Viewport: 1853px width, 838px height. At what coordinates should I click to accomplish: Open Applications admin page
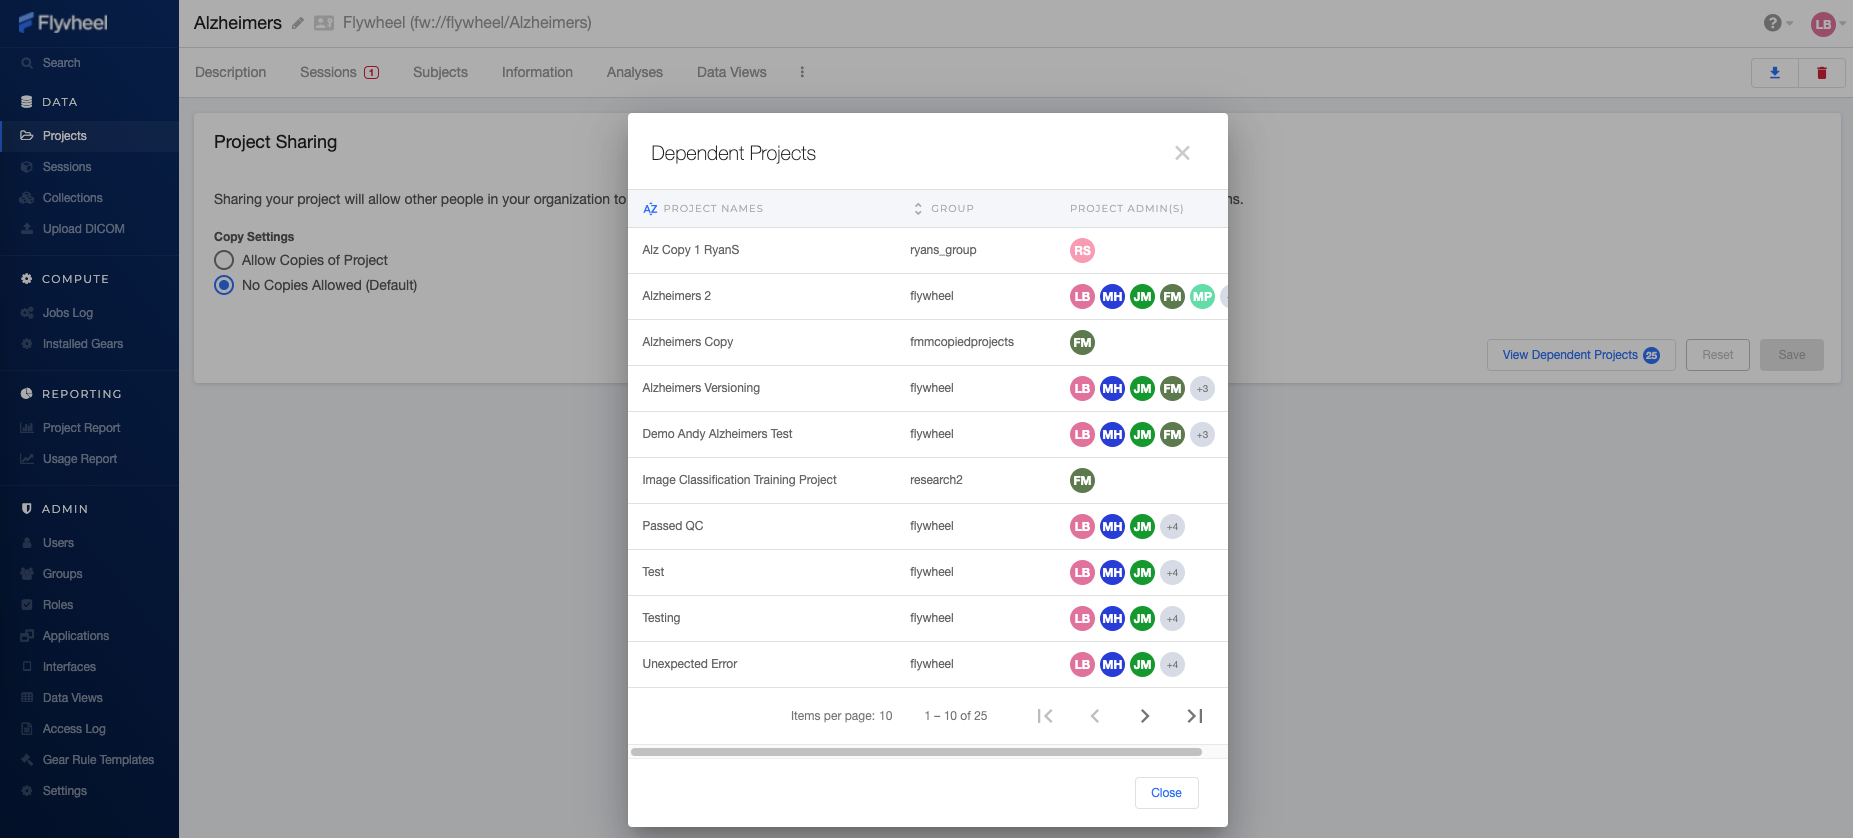75,636
